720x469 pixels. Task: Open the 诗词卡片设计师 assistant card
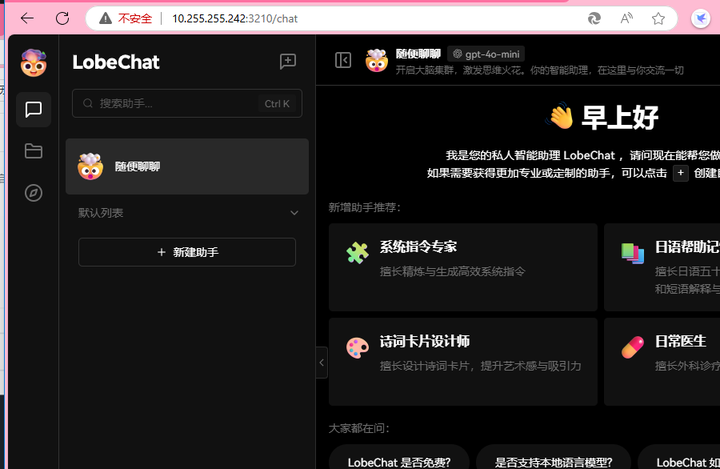tap(463, 362)
